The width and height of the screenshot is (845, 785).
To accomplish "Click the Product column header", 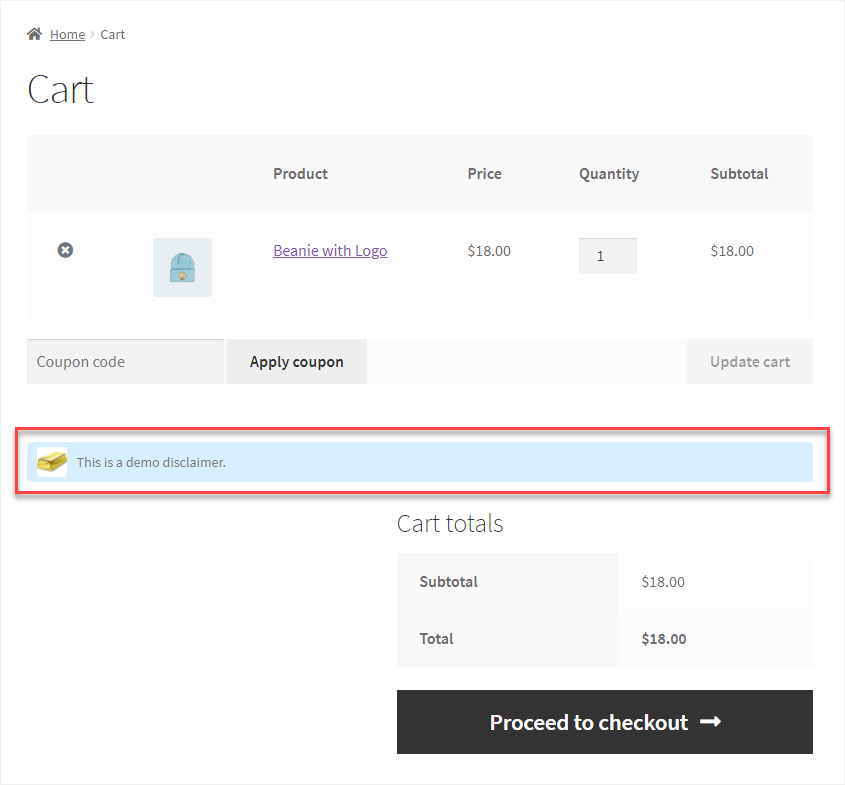I will click(x=300, y=173).
